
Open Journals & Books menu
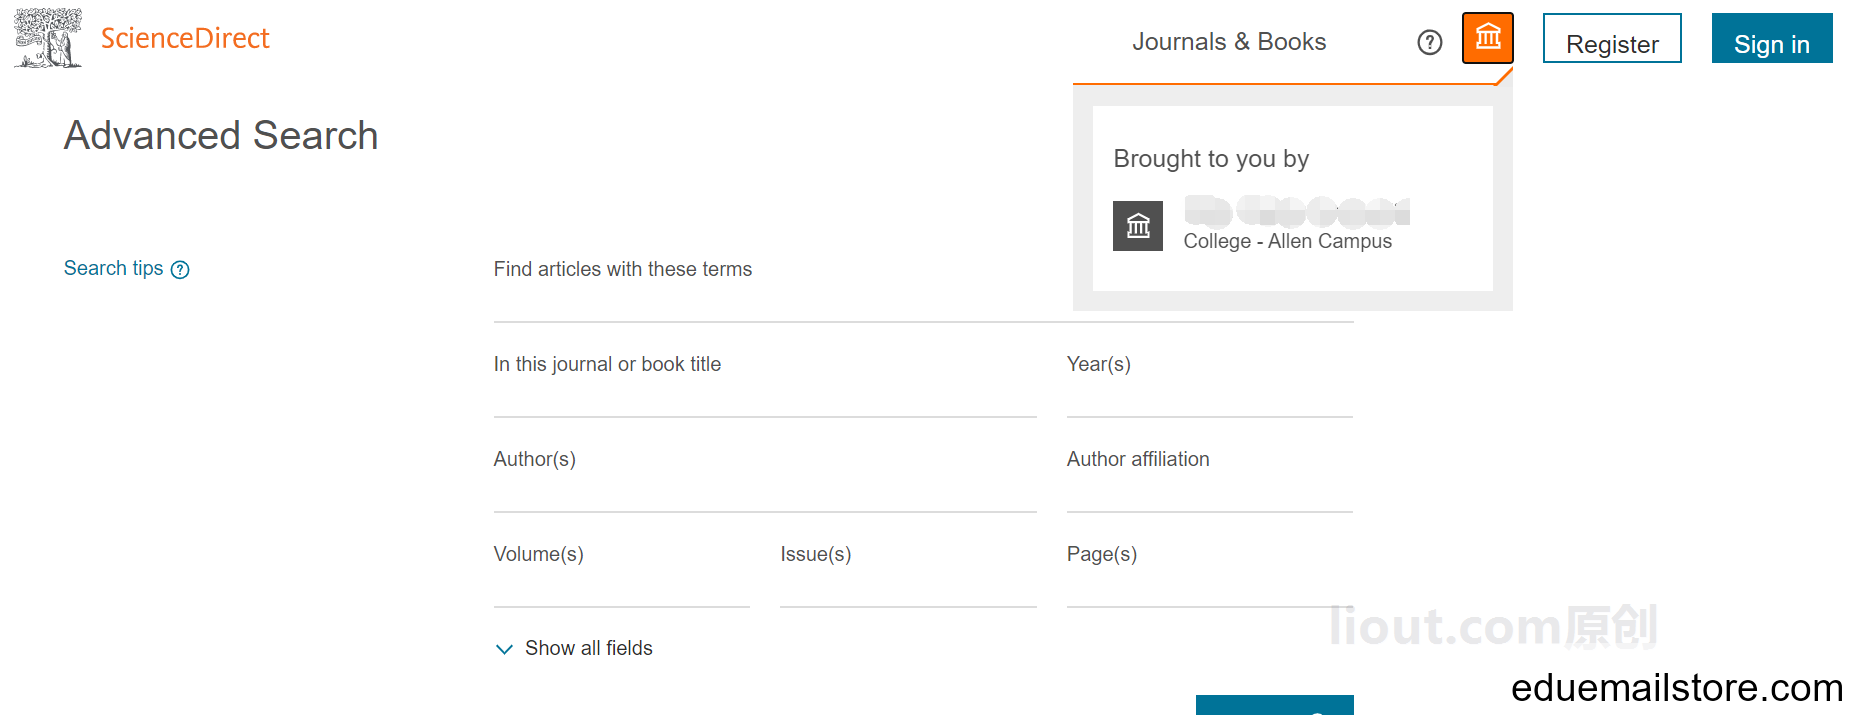click(1229, 42)
